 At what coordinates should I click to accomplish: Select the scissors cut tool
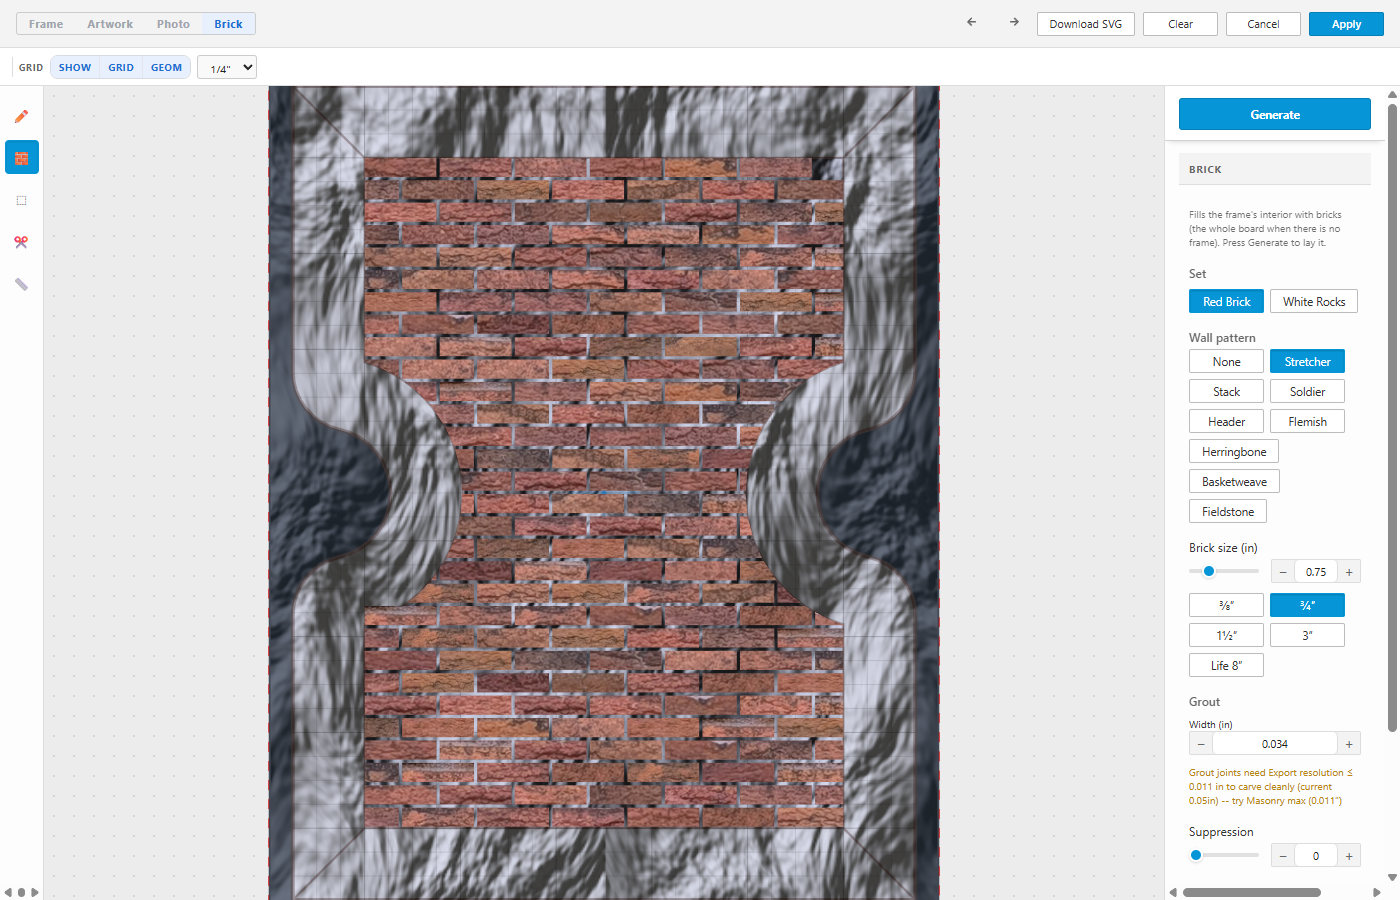21,242
